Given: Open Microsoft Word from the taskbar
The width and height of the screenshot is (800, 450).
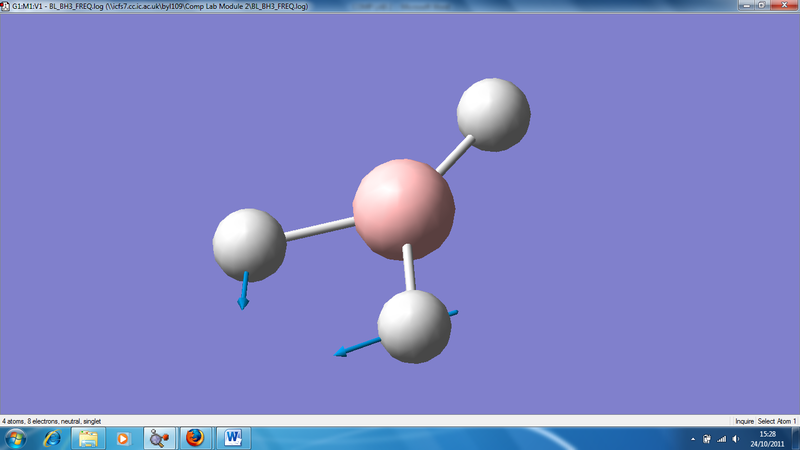Looking at the screenshot, I should (x=233, y=438).
